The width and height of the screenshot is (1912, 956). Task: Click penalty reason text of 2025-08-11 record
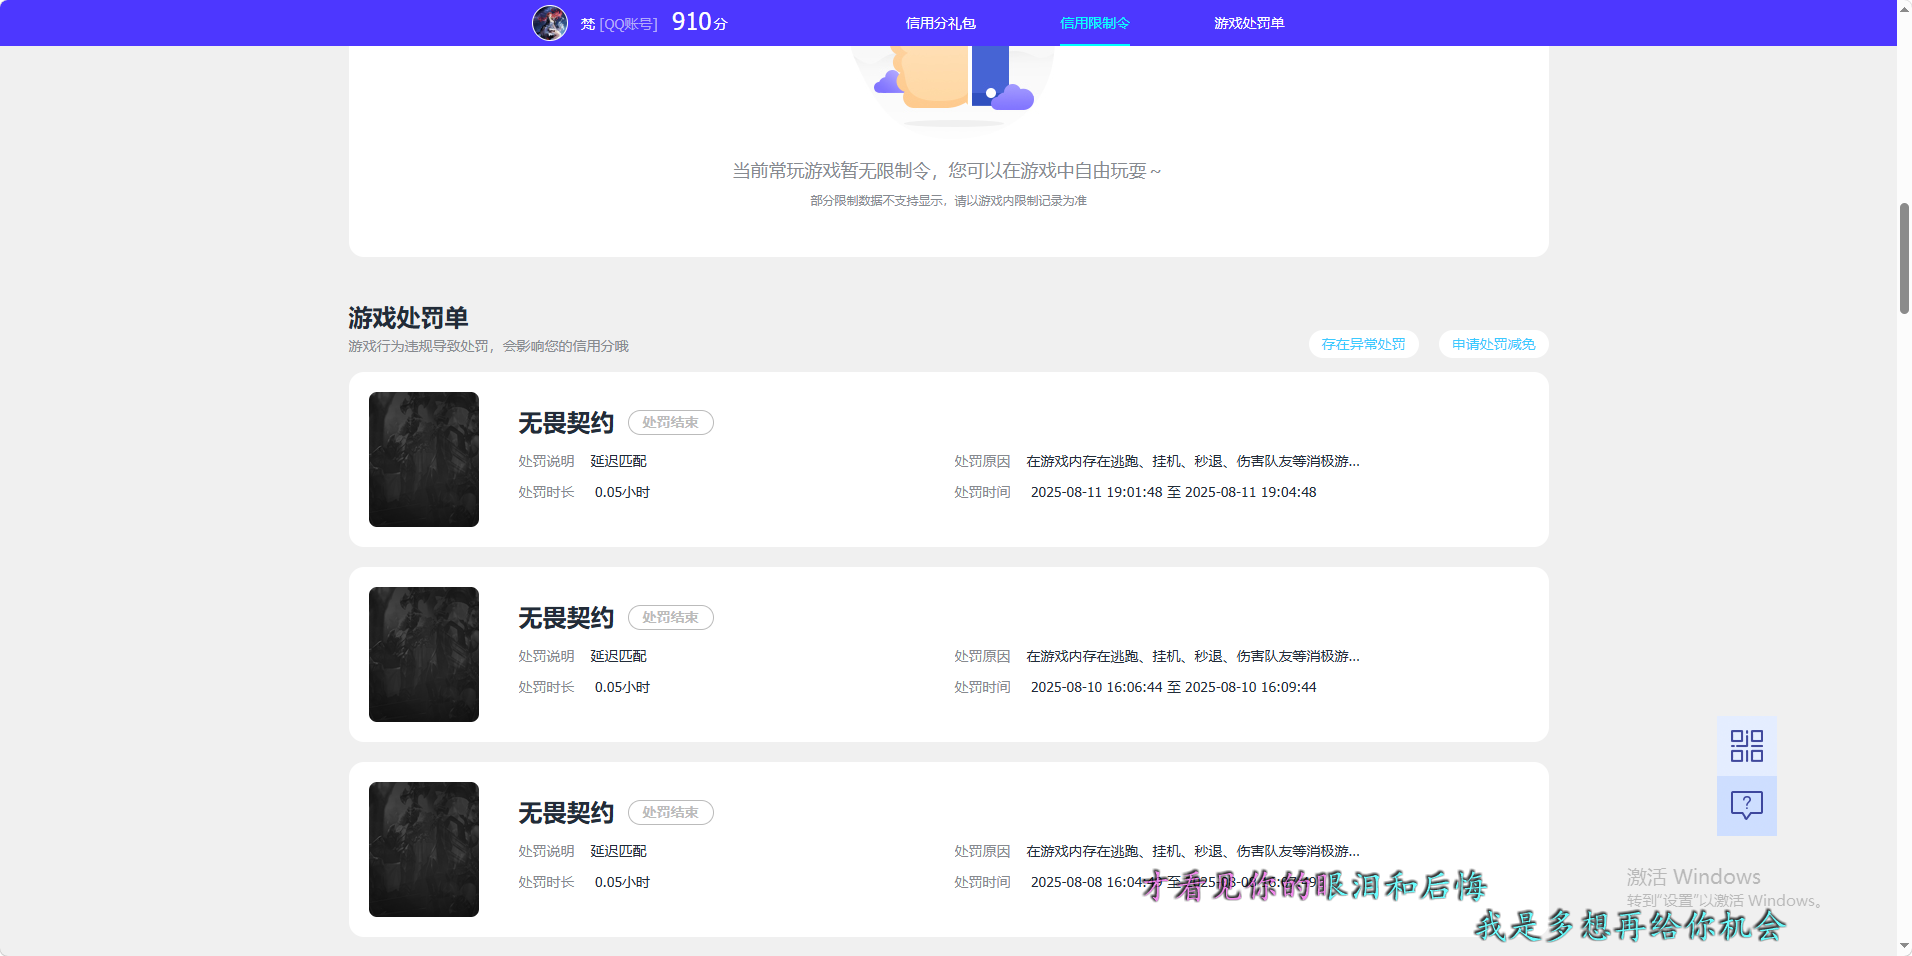coord(1193,461)
